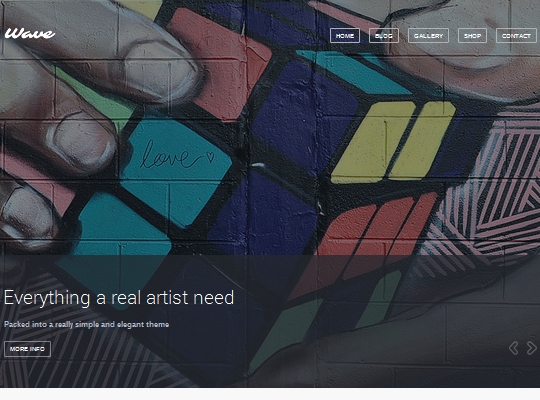Click the yellow cube tiles in slide image

tap(393, 141)
